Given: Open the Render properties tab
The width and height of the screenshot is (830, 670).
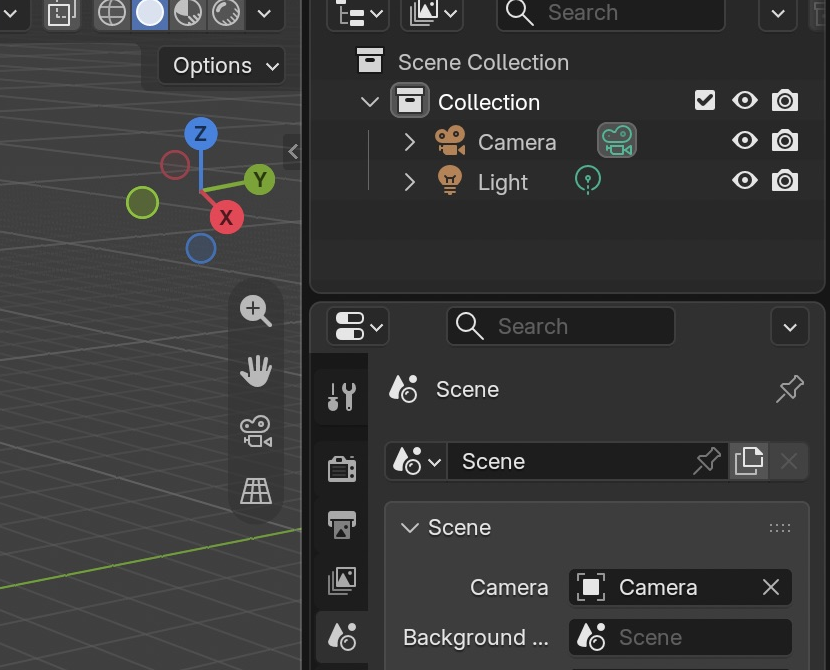Looking at the screenshot, I should (341, 468).
